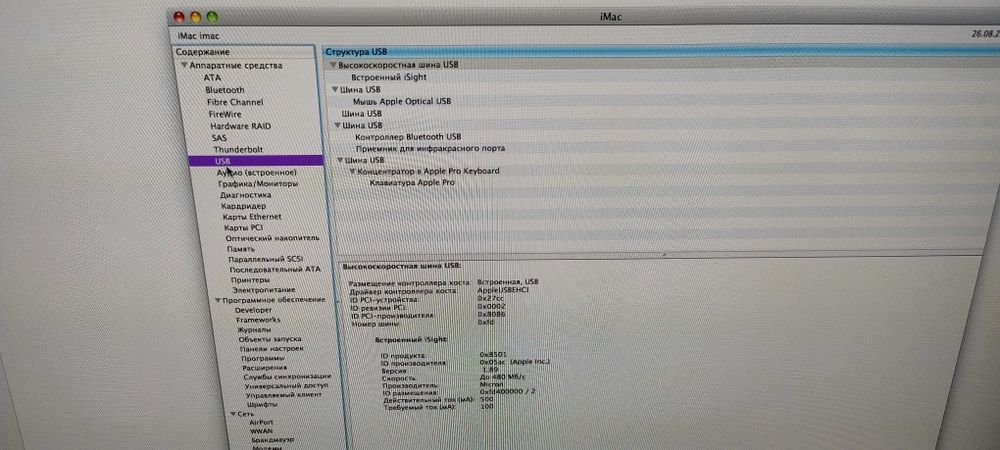Select Расширения entry

click(x=265, y=368)
